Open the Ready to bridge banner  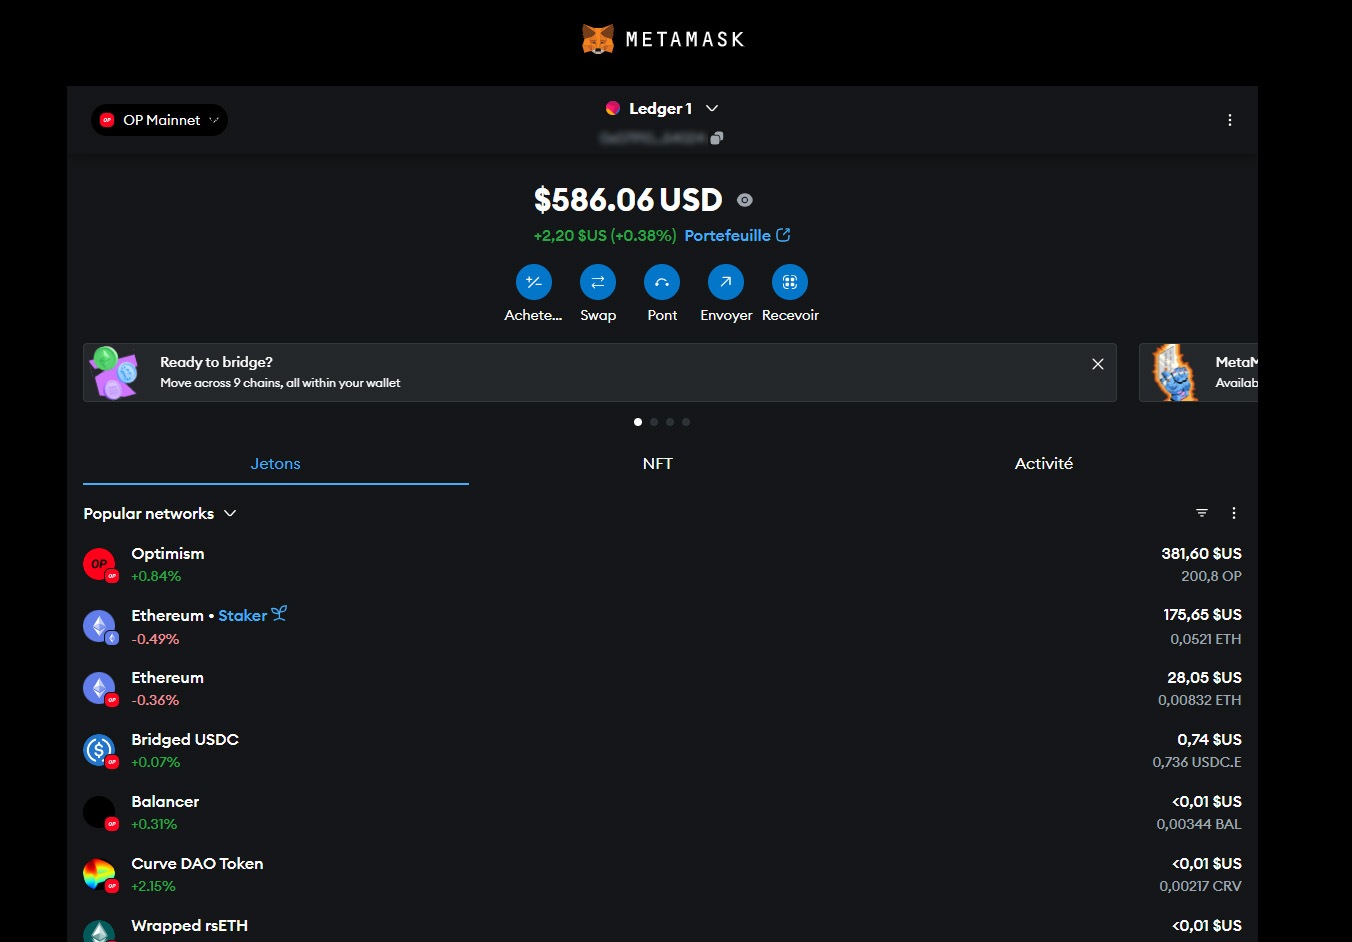coord(600,372)
